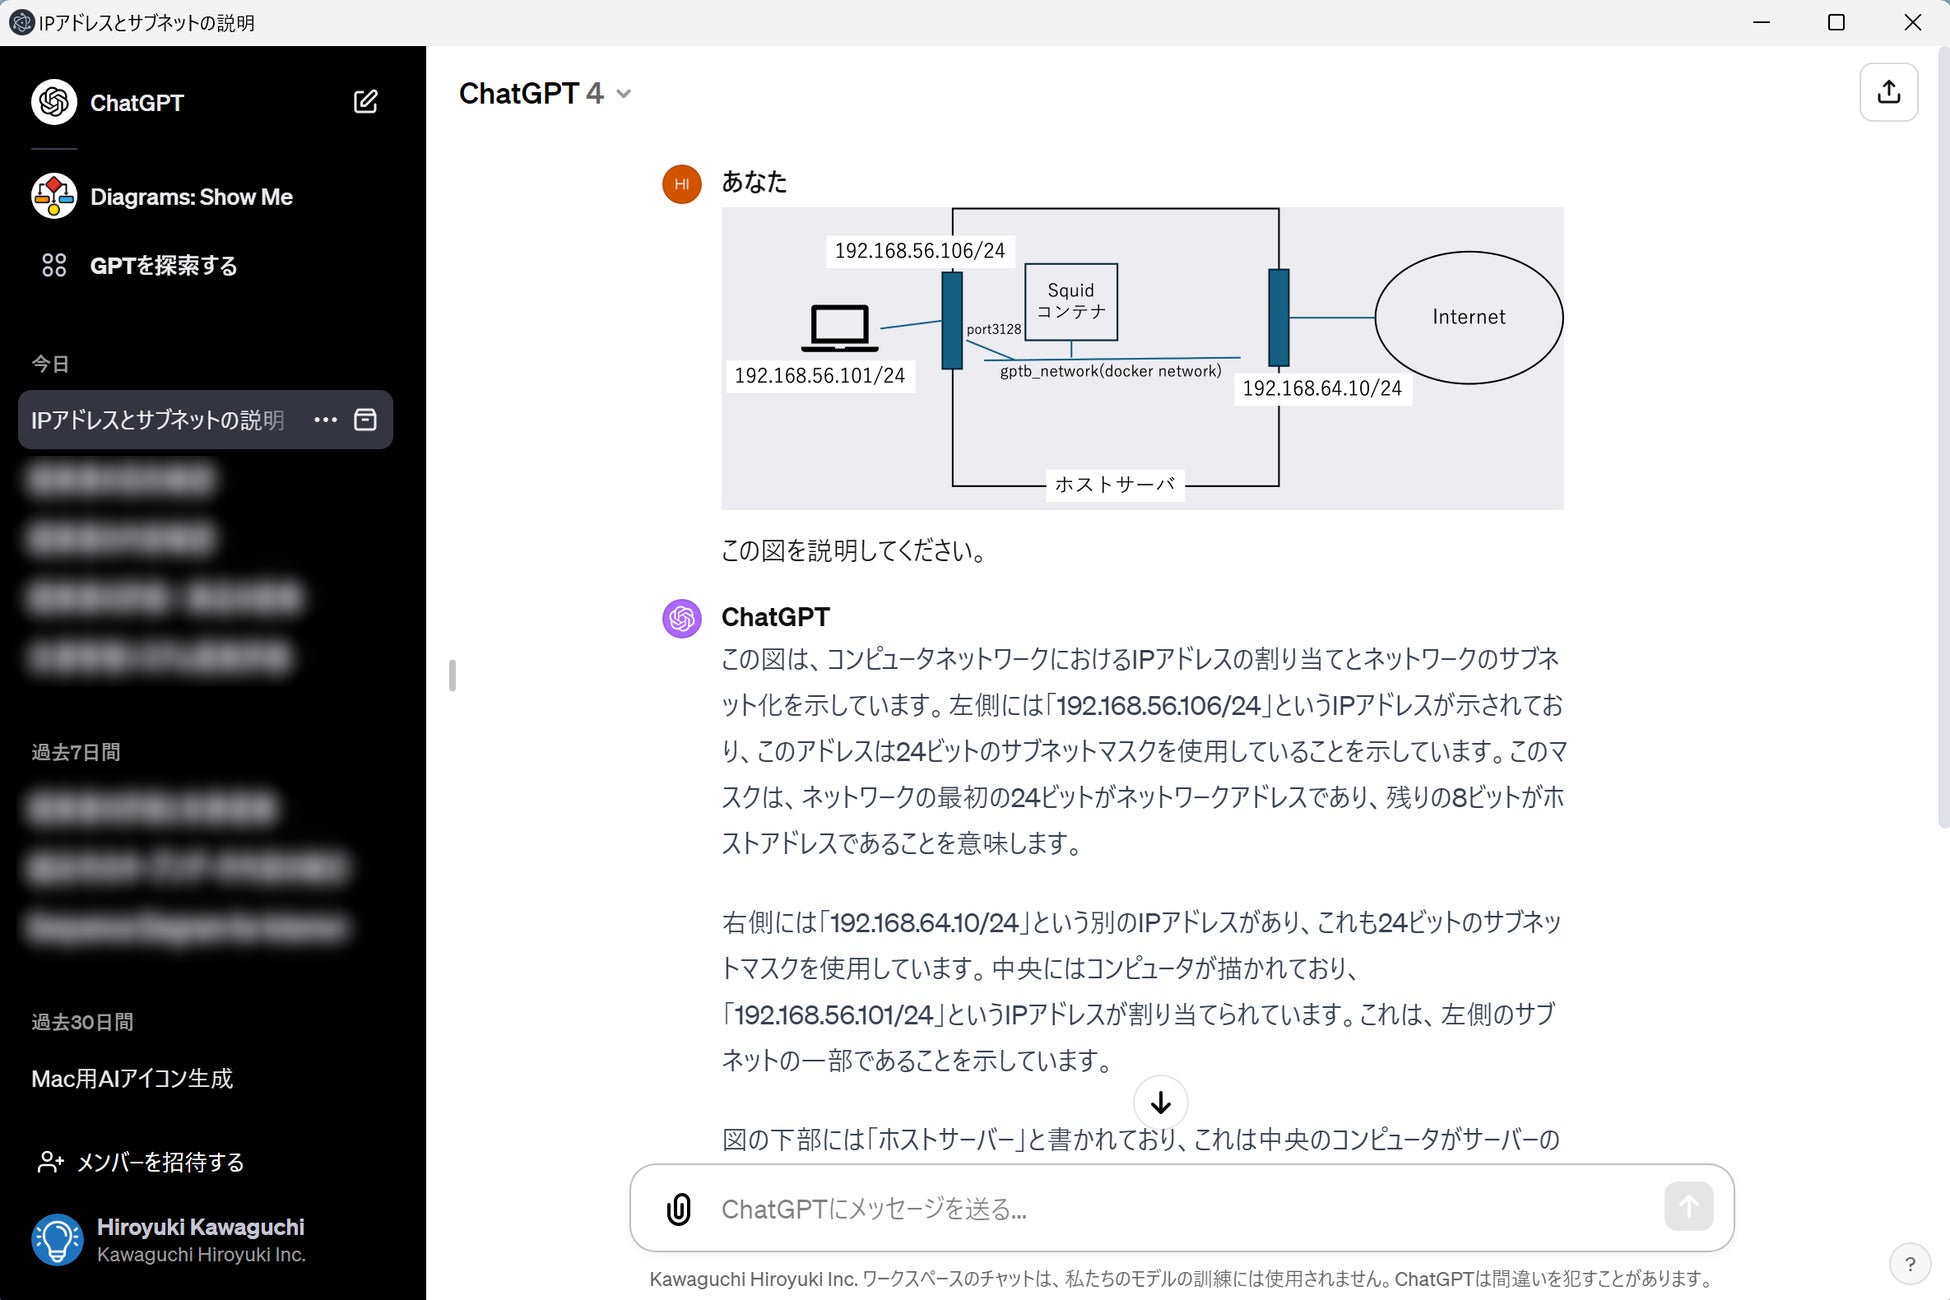Click the new chat compose icon
The image size is (1950, 1300).
click(x=365, y=102)
